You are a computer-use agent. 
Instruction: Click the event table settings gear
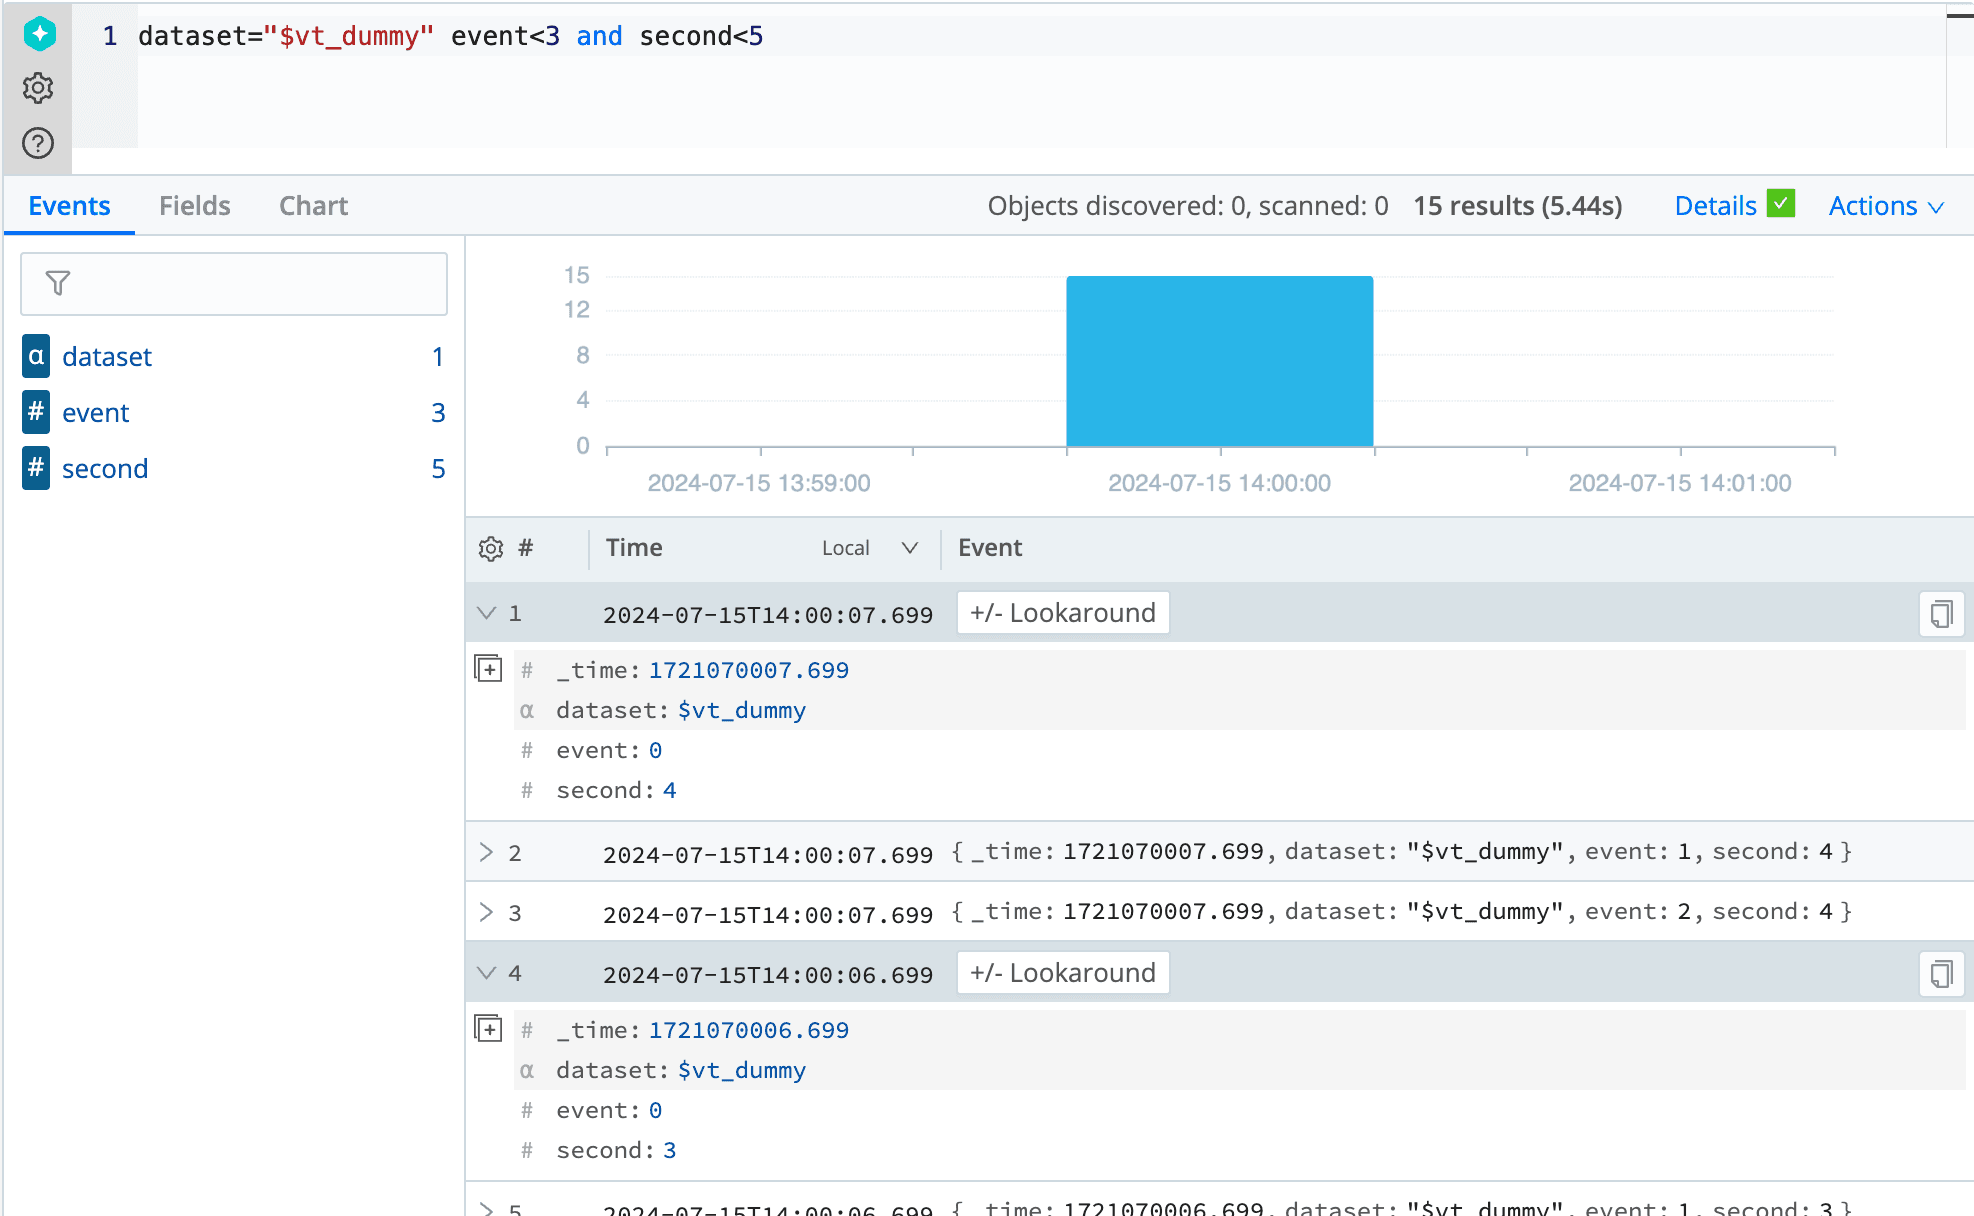point(490,548)
